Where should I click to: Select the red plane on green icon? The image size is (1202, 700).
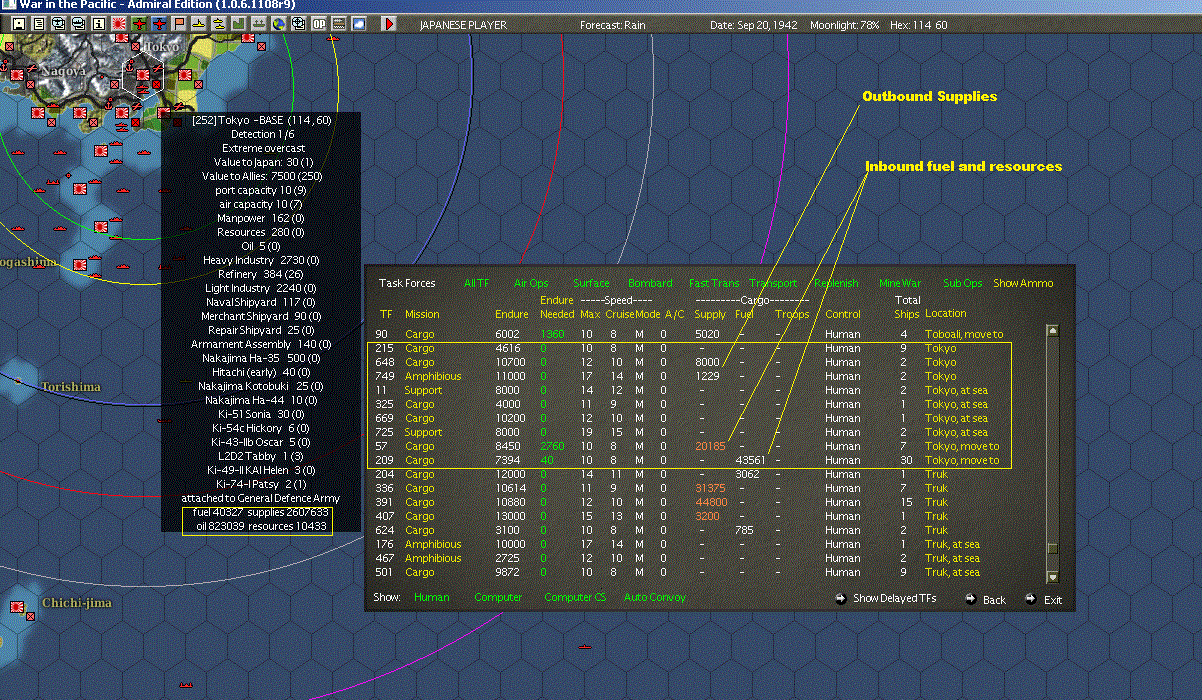138,24
